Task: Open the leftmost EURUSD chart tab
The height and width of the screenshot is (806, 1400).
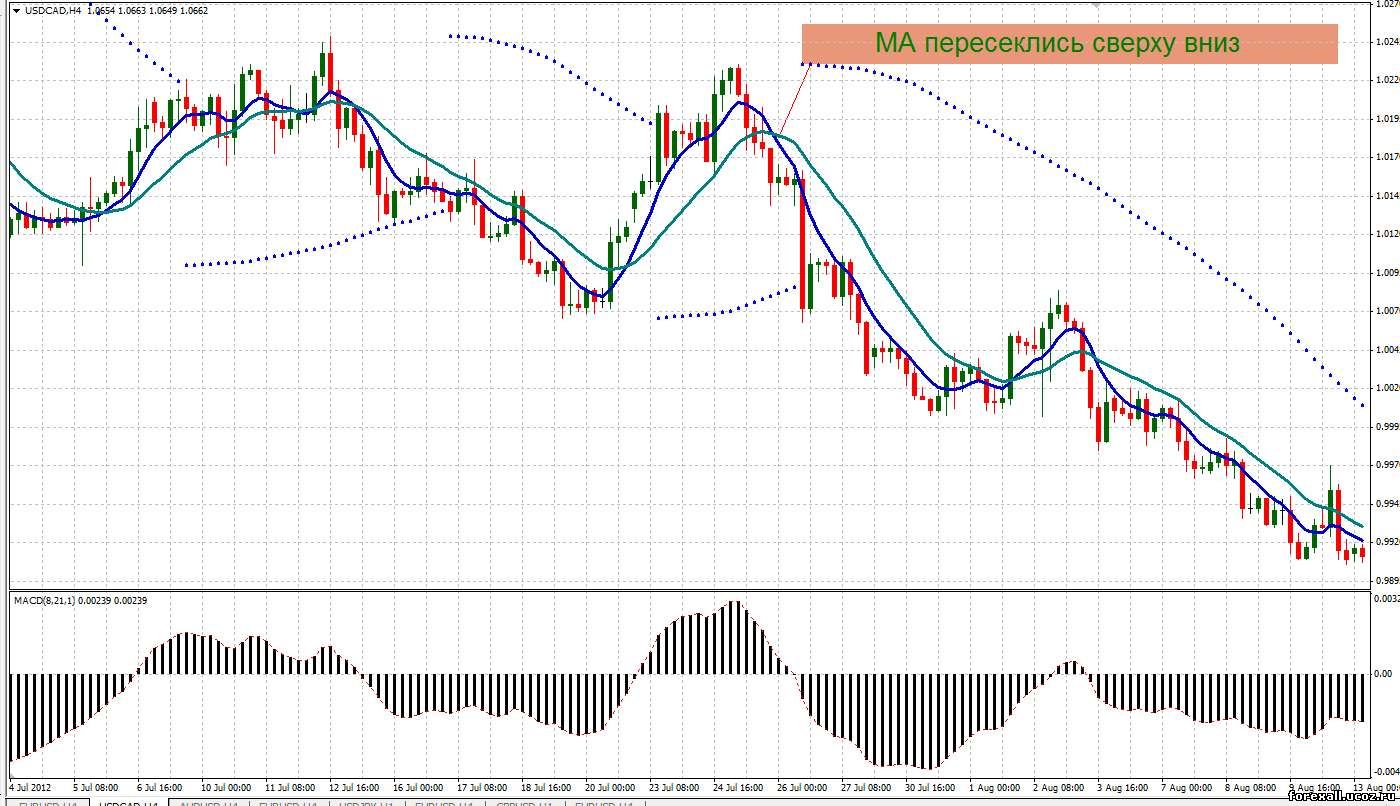Action: click(49, 803)
